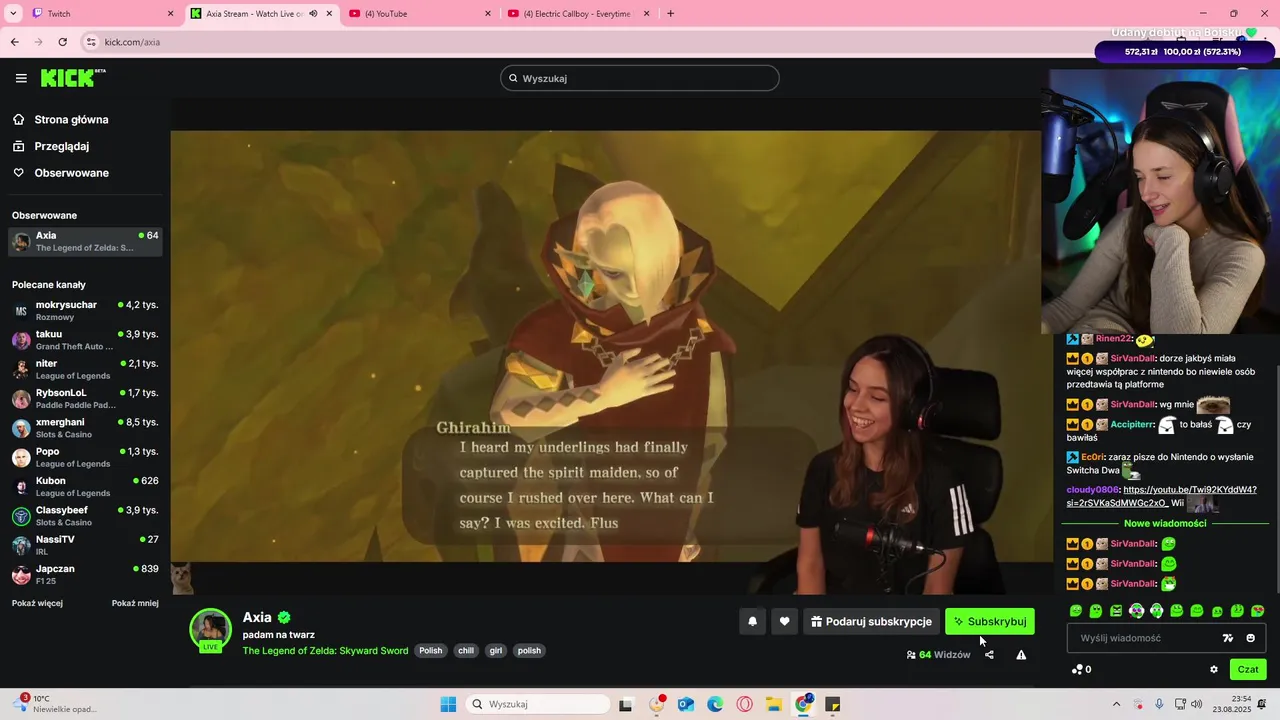Open Classybeef recommended channel
Image resolution: width=1280 pixels, height=720 pixels.
(85, 516)
